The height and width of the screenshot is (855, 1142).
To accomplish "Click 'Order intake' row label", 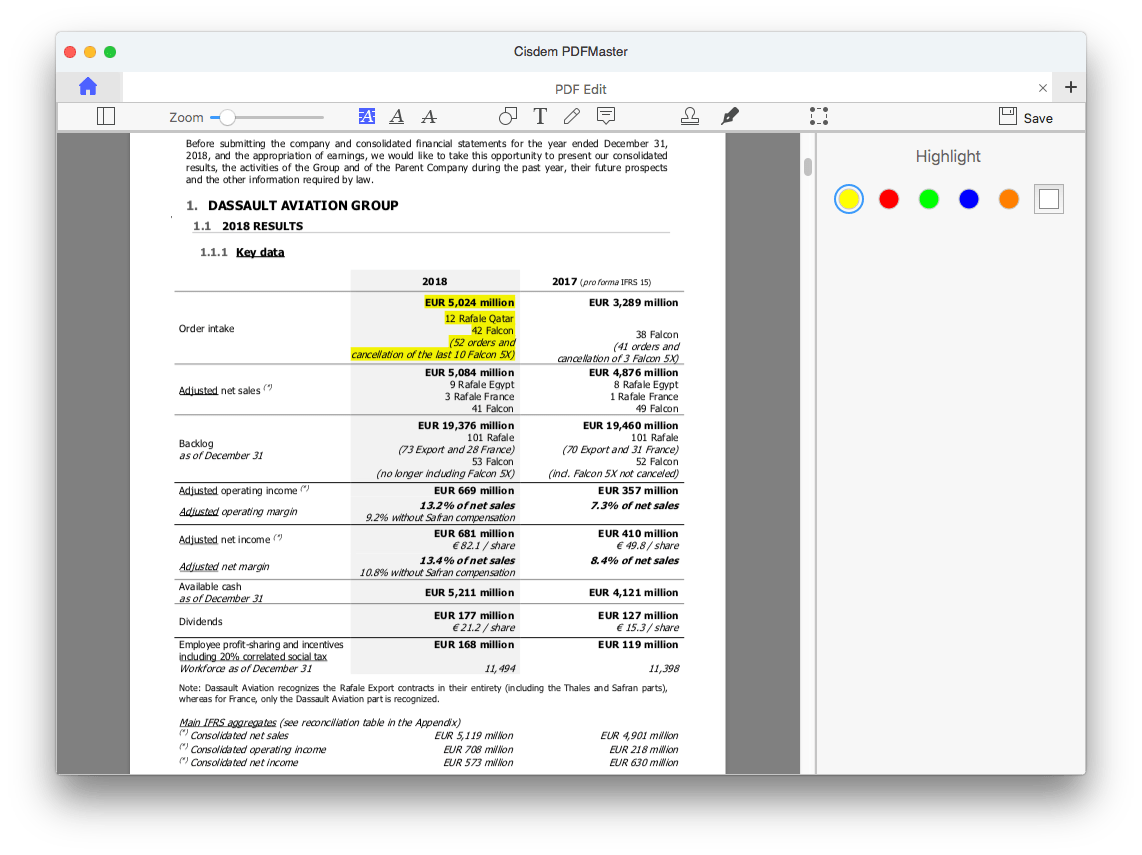I will pyautogui.click(x=206, y=328).
